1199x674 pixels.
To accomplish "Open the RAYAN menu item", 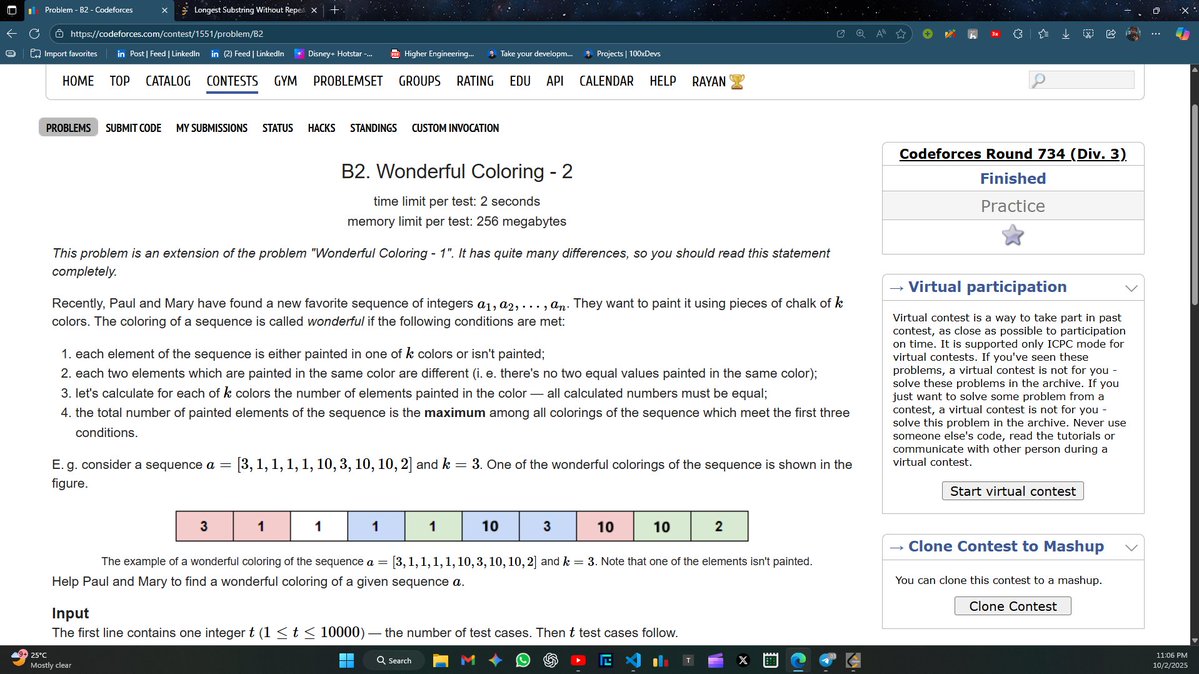I will (717, 81).
